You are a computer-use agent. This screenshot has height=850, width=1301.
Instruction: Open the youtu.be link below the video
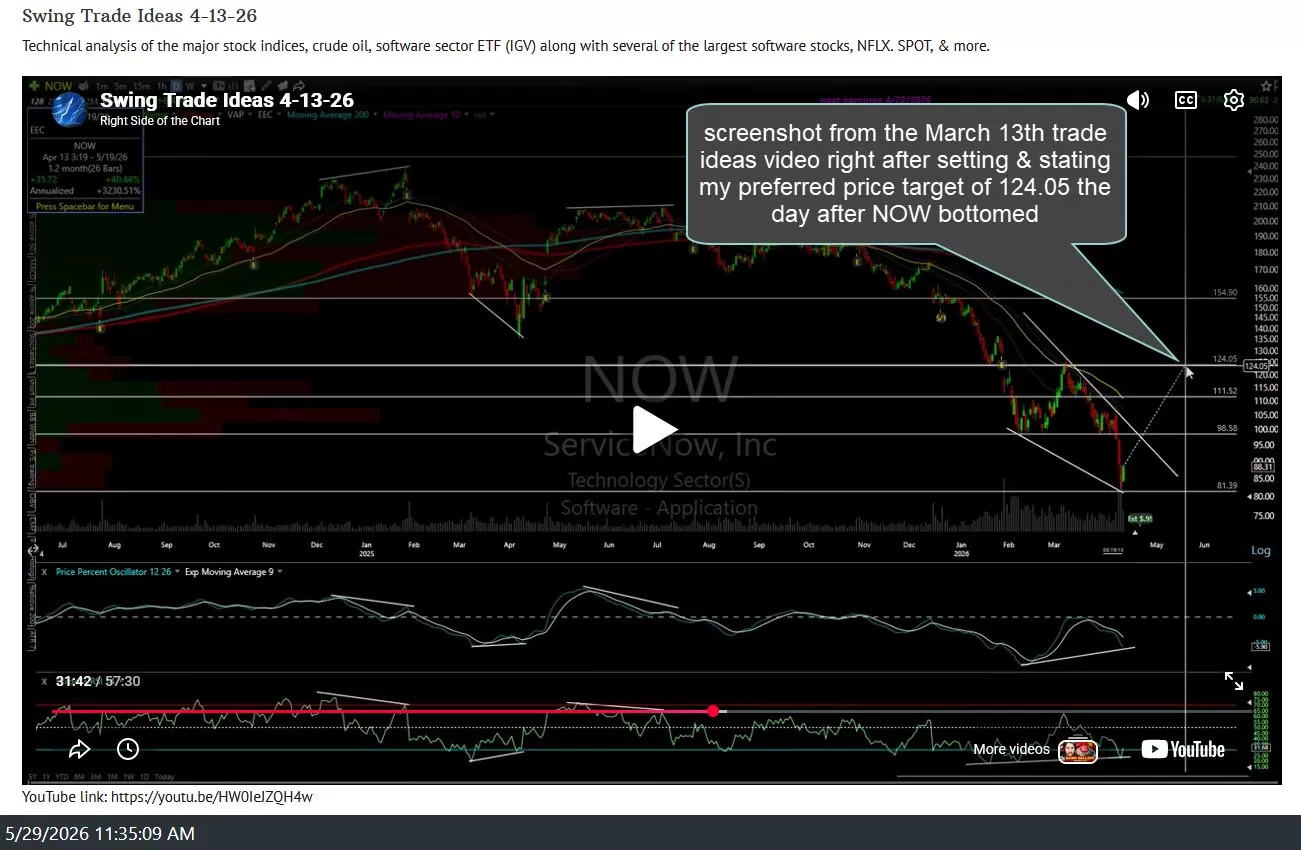click(x=211, y=797)
